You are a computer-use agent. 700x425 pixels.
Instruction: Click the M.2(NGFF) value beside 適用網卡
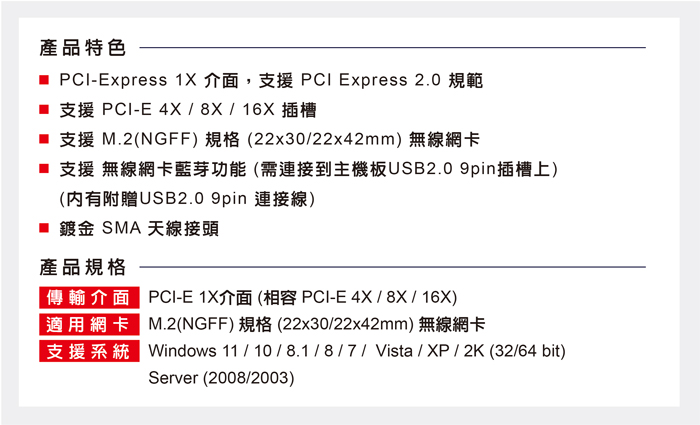(316, 324)
